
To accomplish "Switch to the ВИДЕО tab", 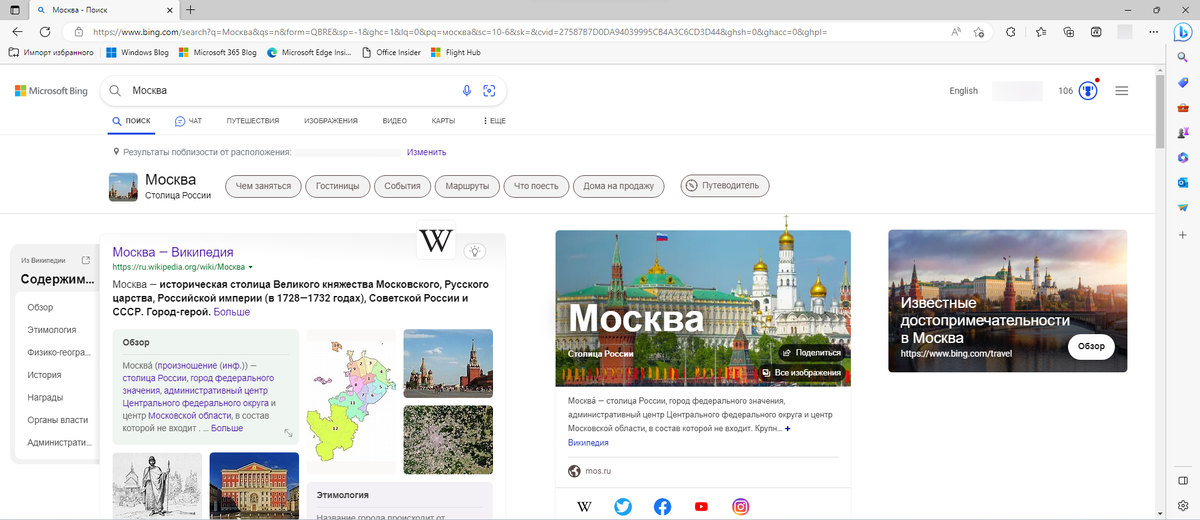I will point(394,121).
